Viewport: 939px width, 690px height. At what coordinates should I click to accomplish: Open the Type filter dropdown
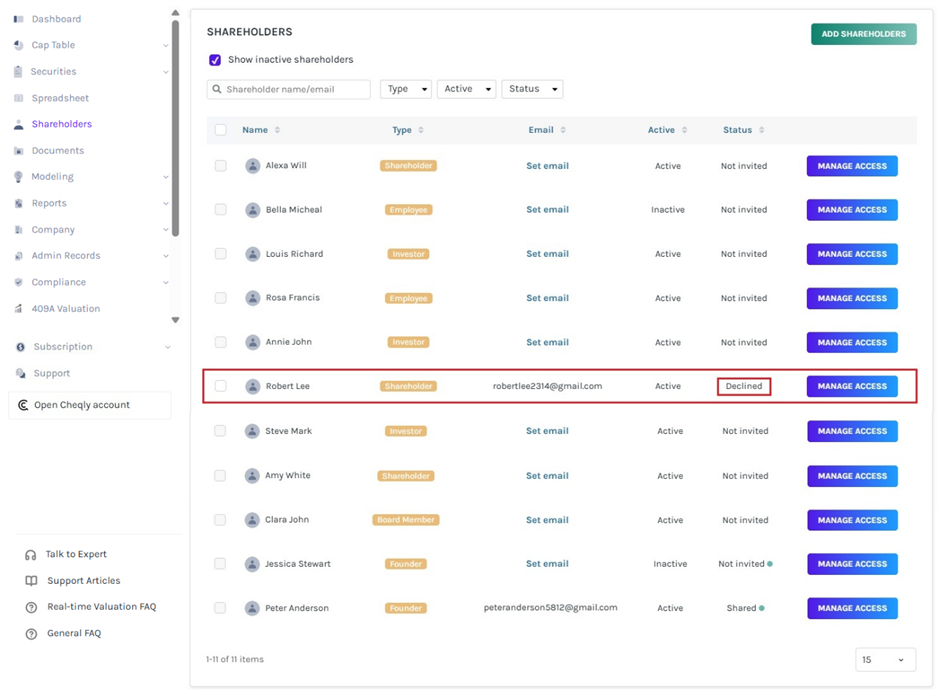pos(406,89)
